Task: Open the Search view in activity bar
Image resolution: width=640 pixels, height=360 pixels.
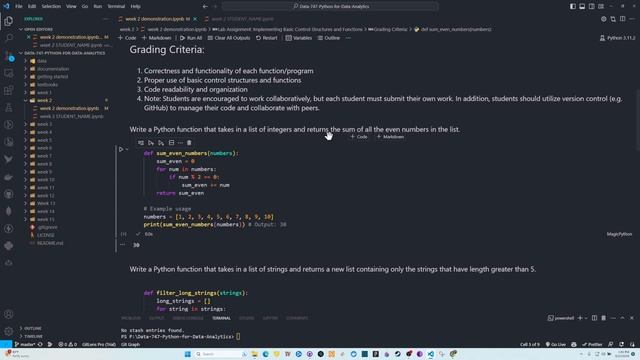Action: point(9,38)
